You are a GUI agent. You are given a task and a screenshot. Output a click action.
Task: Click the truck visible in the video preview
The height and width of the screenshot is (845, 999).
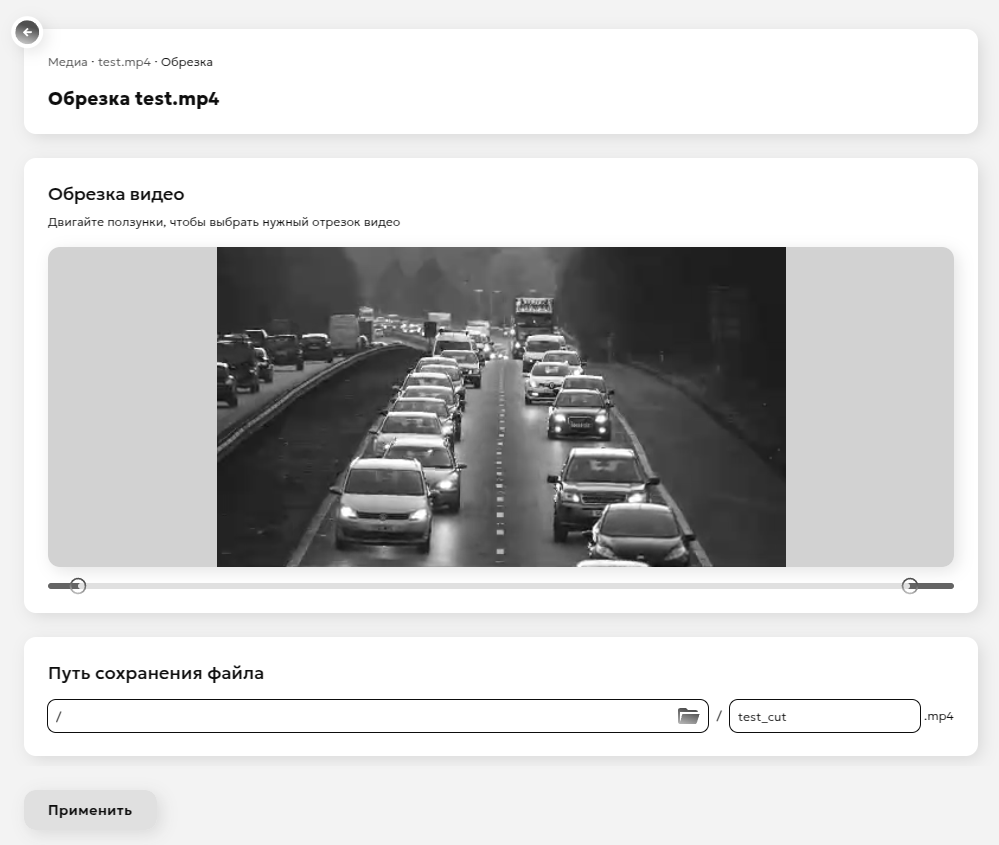[x=532, y=312]
